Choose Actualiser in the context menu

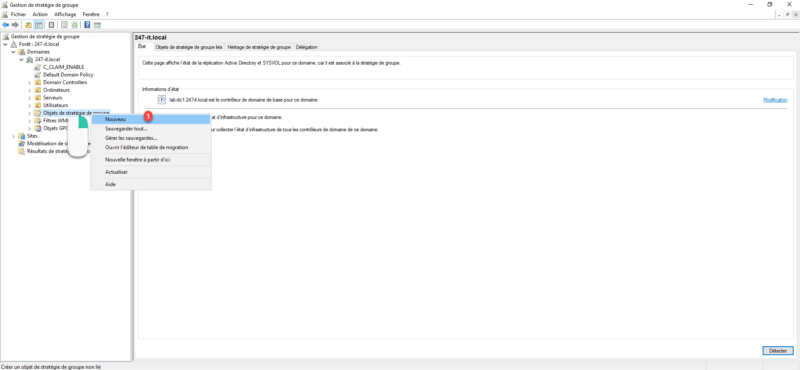point(151,172)
